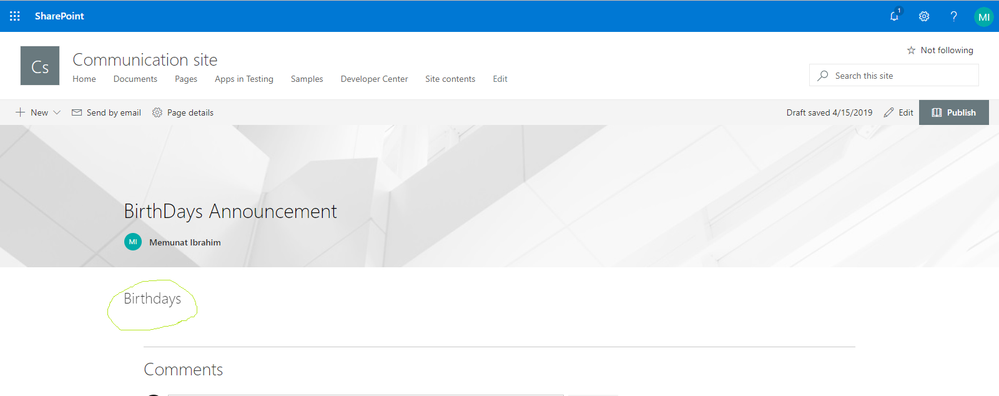The width and height of the screenshot is (999, 396).
Task: Click the Cs site logo tile
Action: 40,66
